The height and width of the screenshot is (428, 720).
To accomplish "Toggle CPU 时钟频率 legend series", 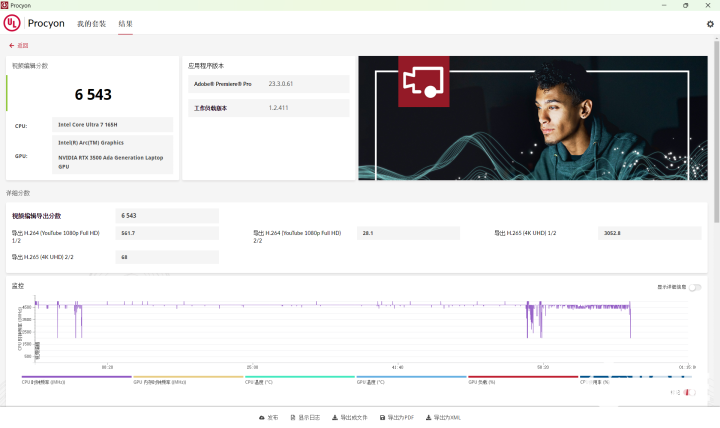I will (x=43, y=381).
